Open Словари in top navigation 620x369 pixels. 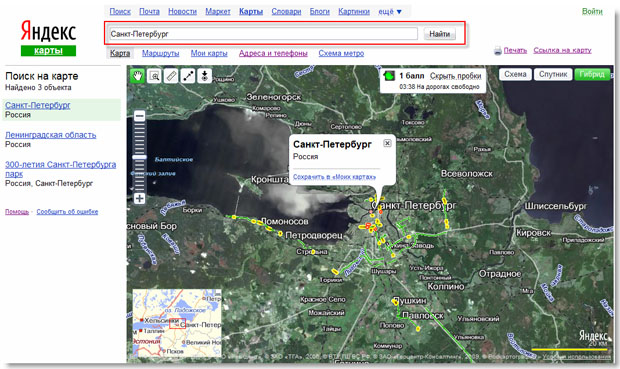286,11
